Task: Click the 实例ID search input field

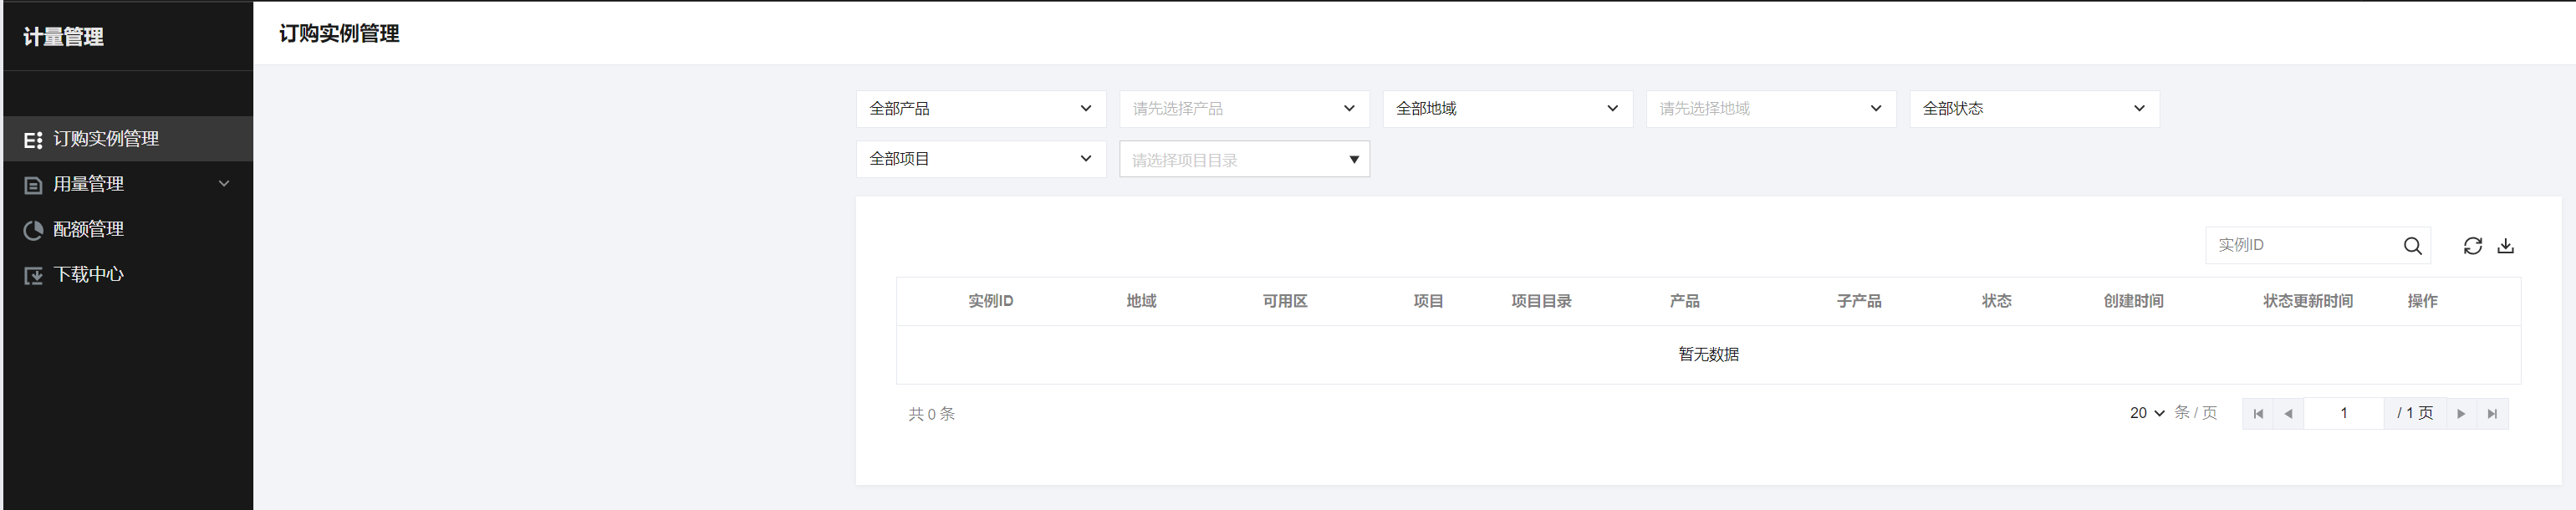Action: [x=2300, y=246]
